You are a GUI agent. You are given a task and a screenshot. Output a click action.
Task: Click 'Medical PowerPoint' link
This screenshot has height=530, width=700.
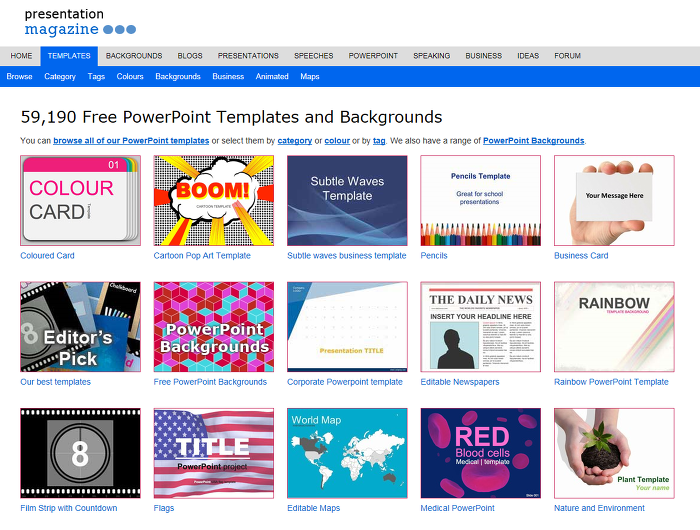tap(458, 508)
